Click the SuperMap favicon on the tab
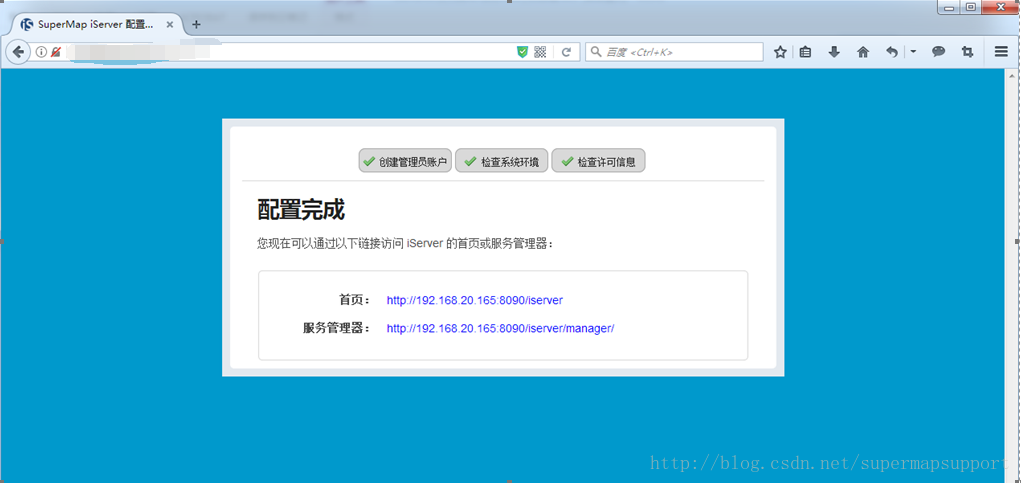The height and width of the screenshot is (483, 1021). pyautogui.click(x=27, y=25)
